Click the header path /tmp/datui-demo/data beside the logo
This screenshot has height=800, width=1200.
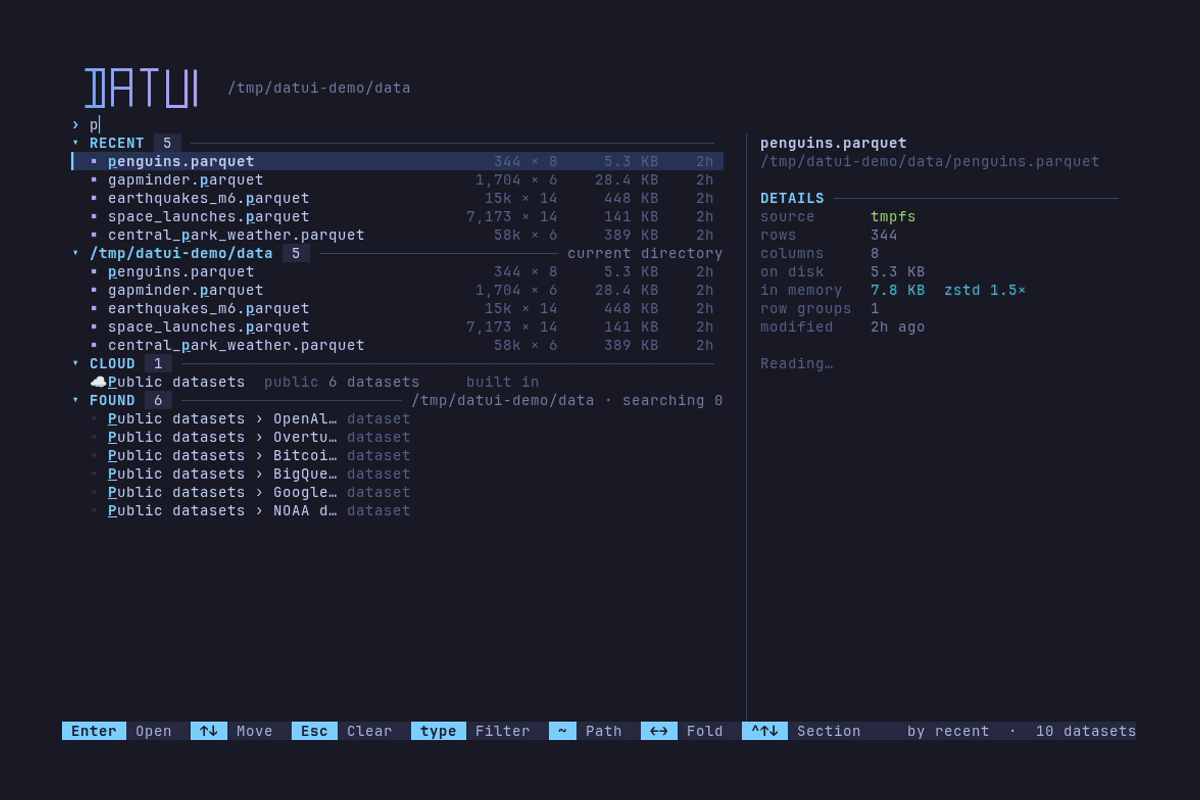(319, 88)
